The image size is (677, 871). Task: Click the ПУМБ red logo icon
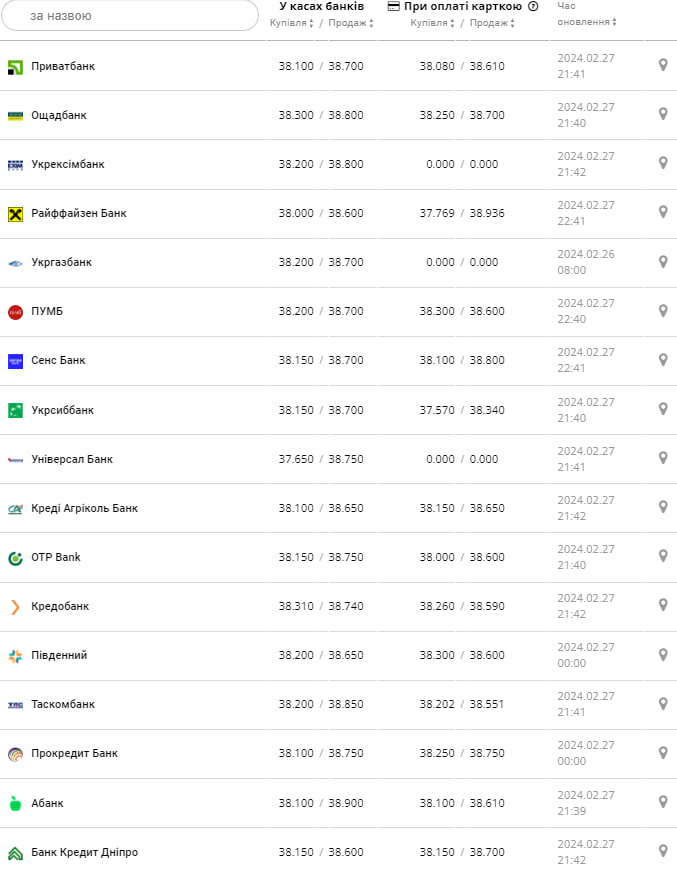(x=15, y=312)
